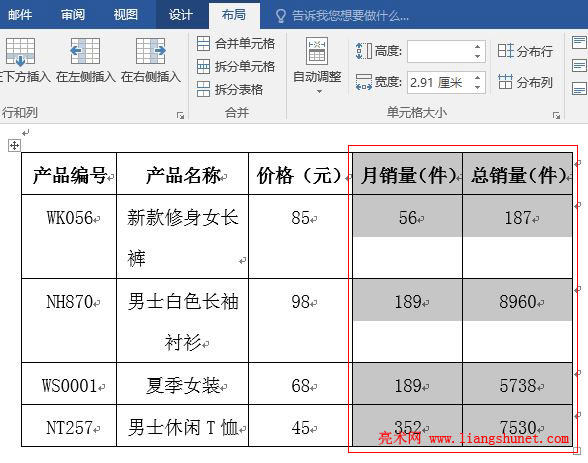This screenshot has height=463, width=588.
Task: Click the top alignment icon at the ribbon's right edge
Action: click(579, 42)
